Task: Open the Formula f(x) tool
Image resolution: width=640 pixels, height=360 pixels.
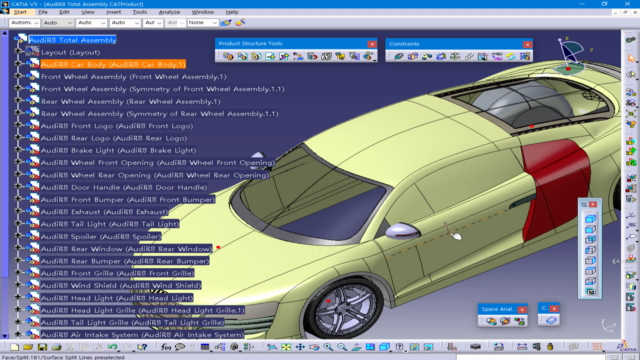Action: pyautogui.click(x=166, y=347)
